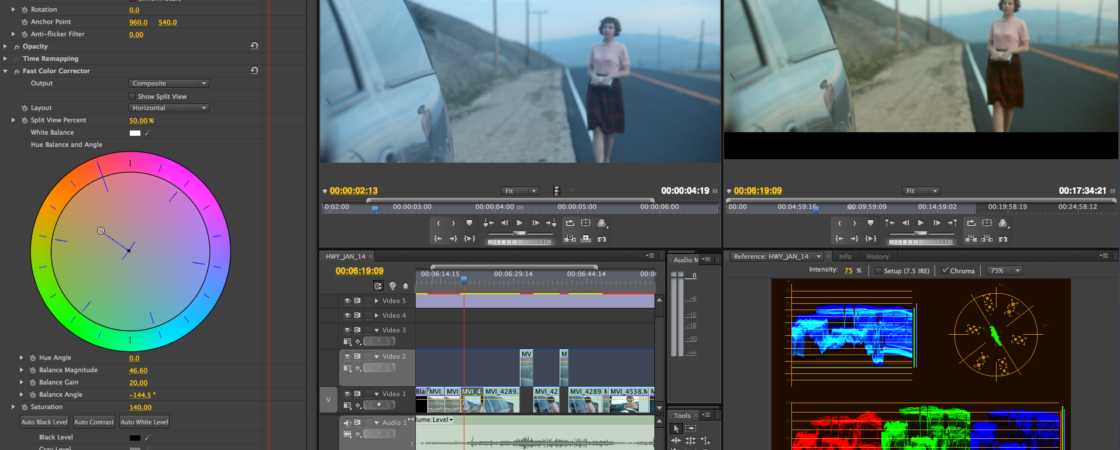This screenshot has height=450, width=1120.
Task: Play the source monitor clip
Action: [x=520, y=223]
